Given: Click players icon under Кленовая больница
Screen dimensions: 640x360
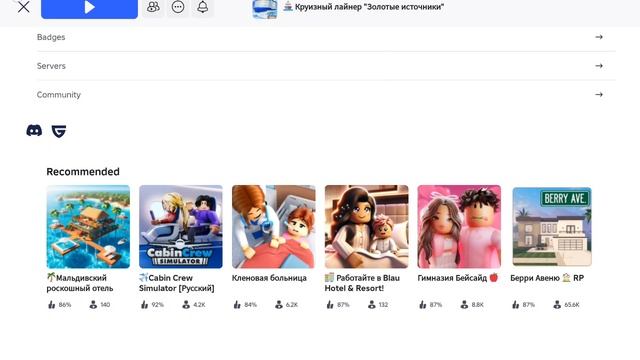Looking at the screenshot, I should [279, 304].
